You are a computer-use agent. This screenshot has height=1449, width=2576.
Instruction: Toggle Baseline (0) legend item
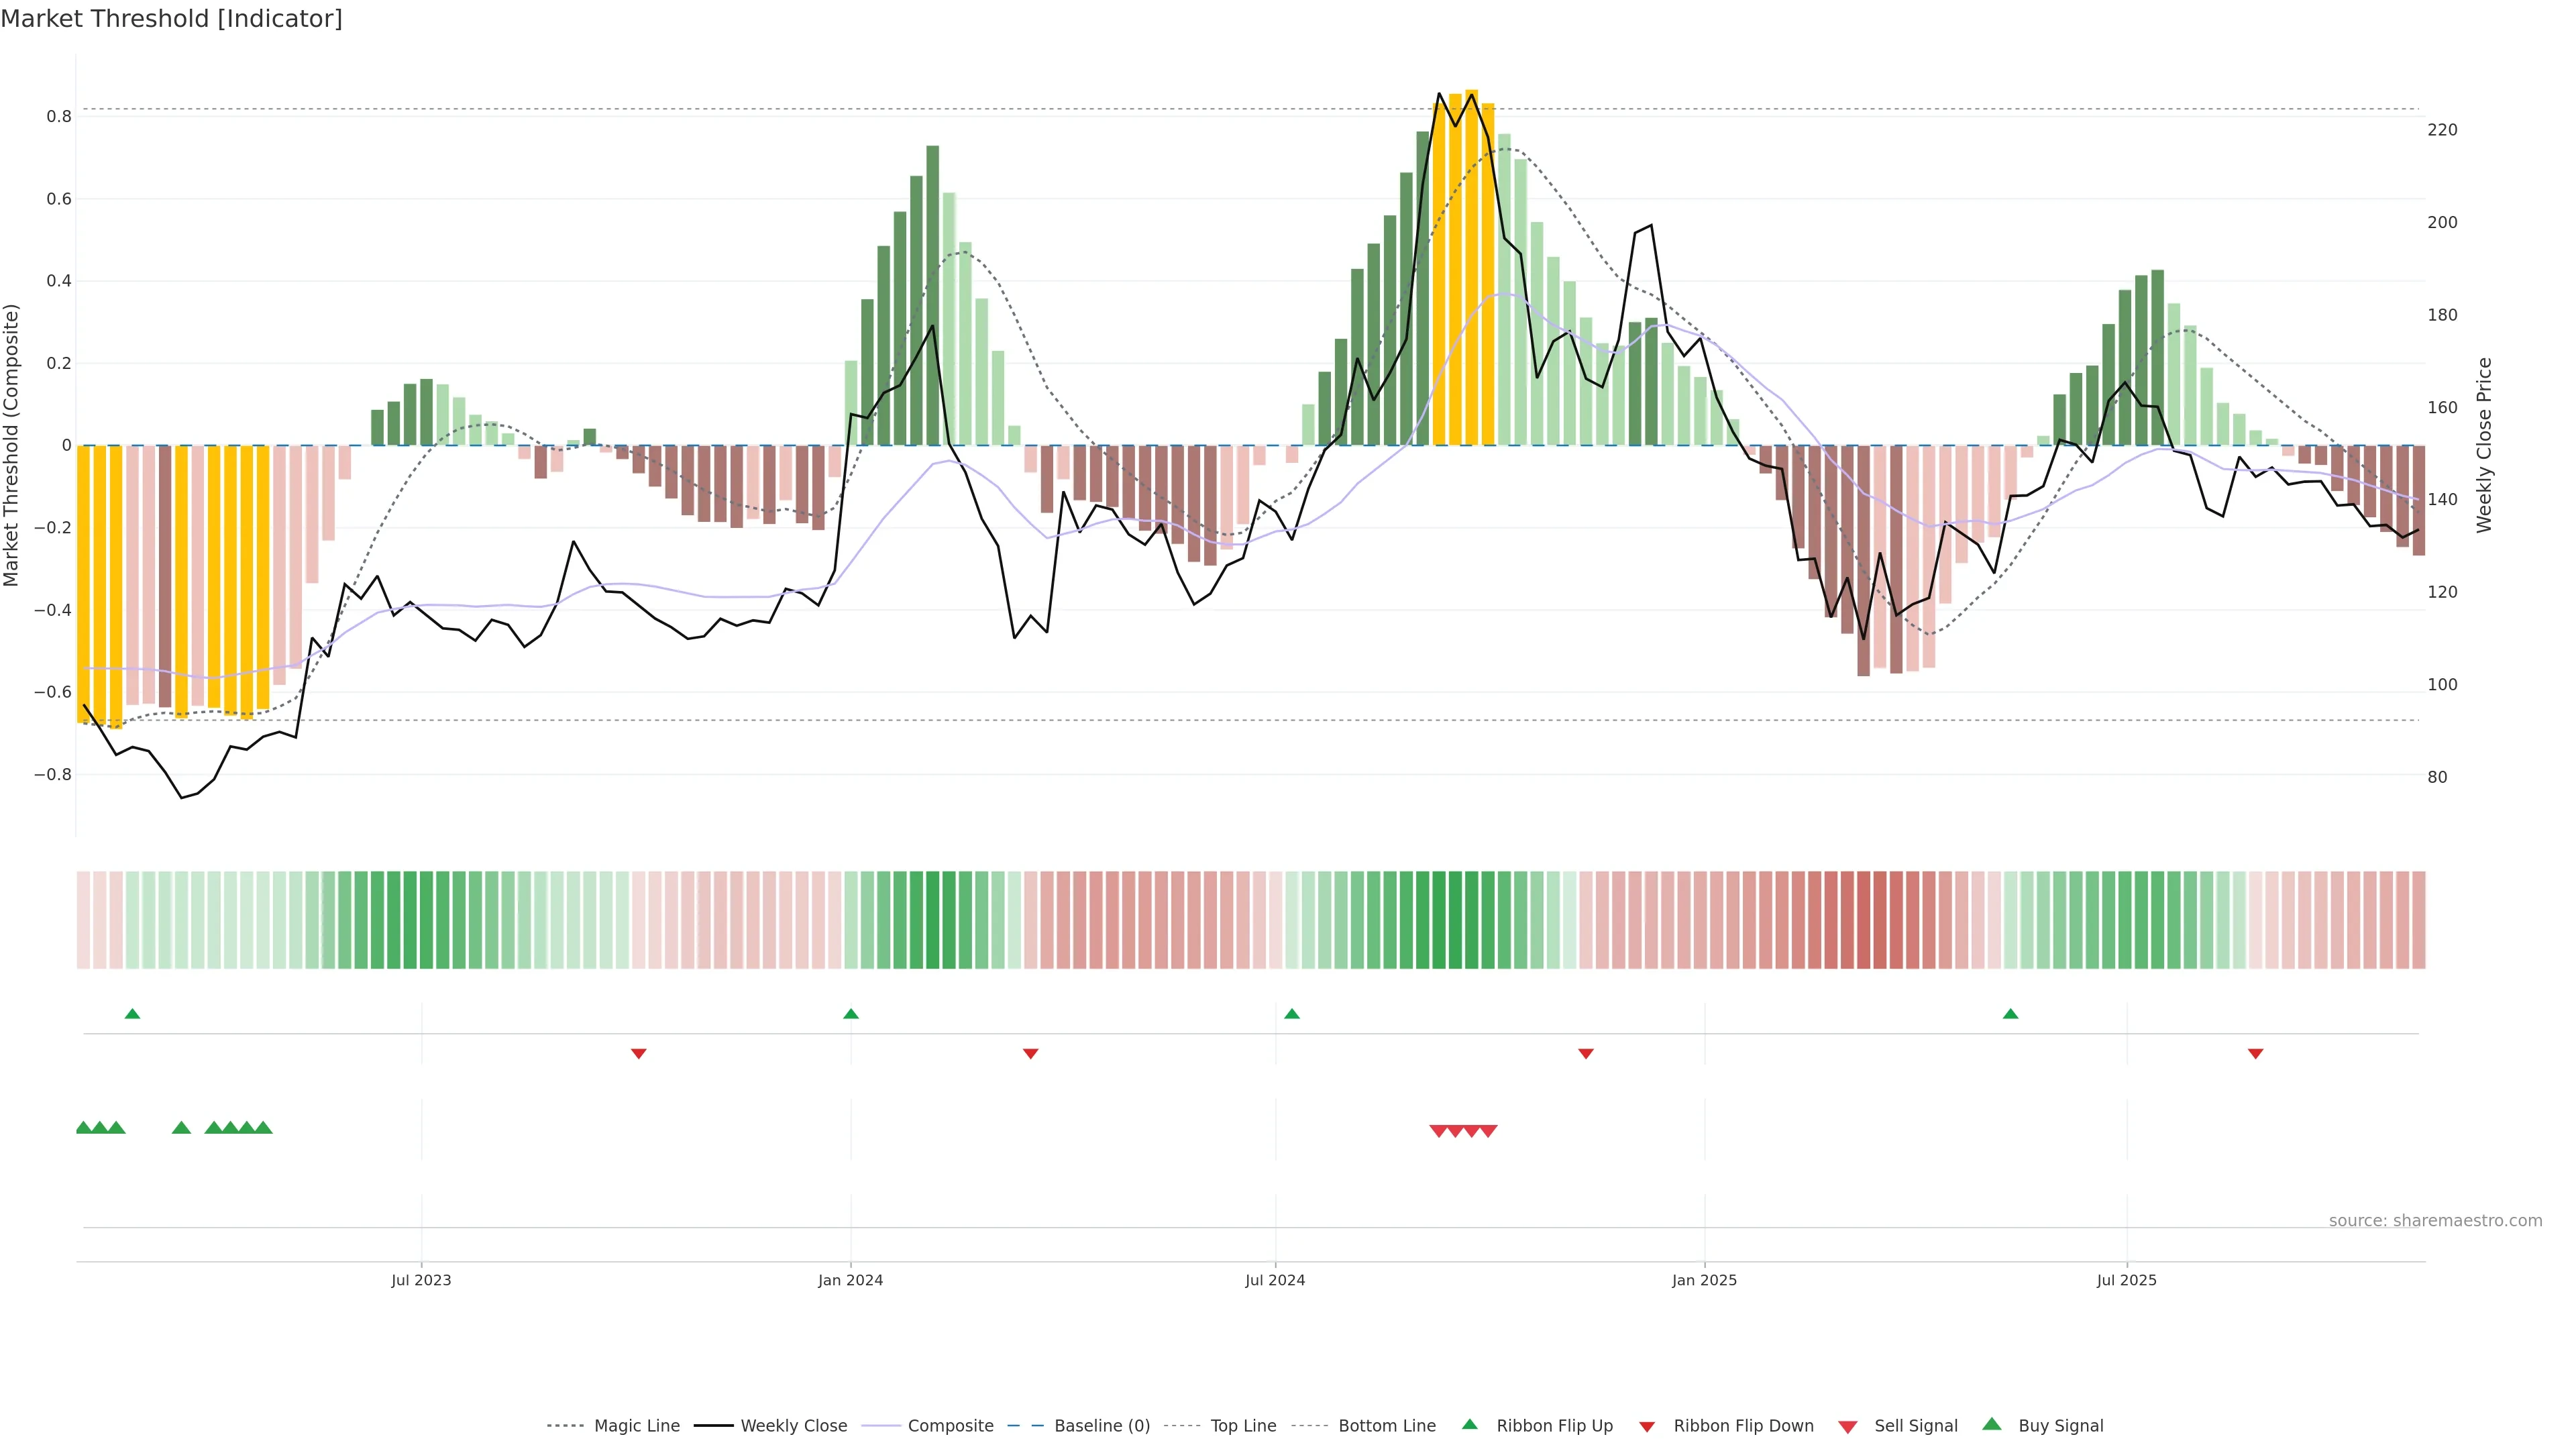(x=1101, y=1426)
